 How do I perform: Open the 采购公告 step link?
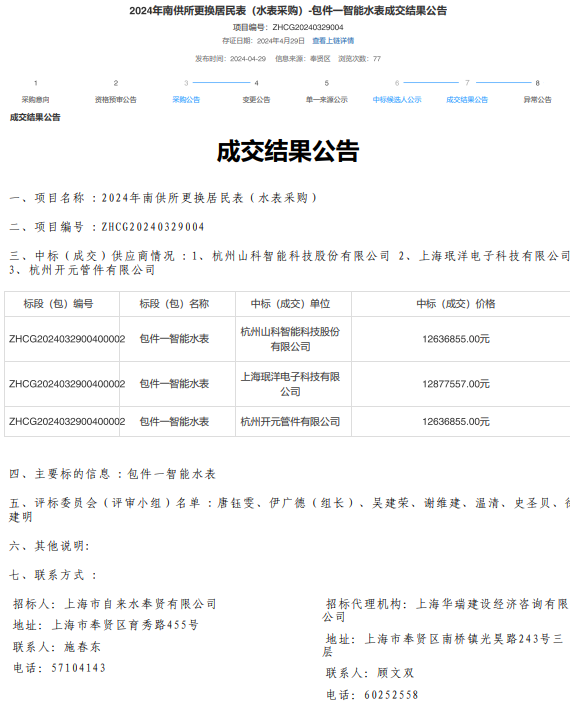click(186, 99)
